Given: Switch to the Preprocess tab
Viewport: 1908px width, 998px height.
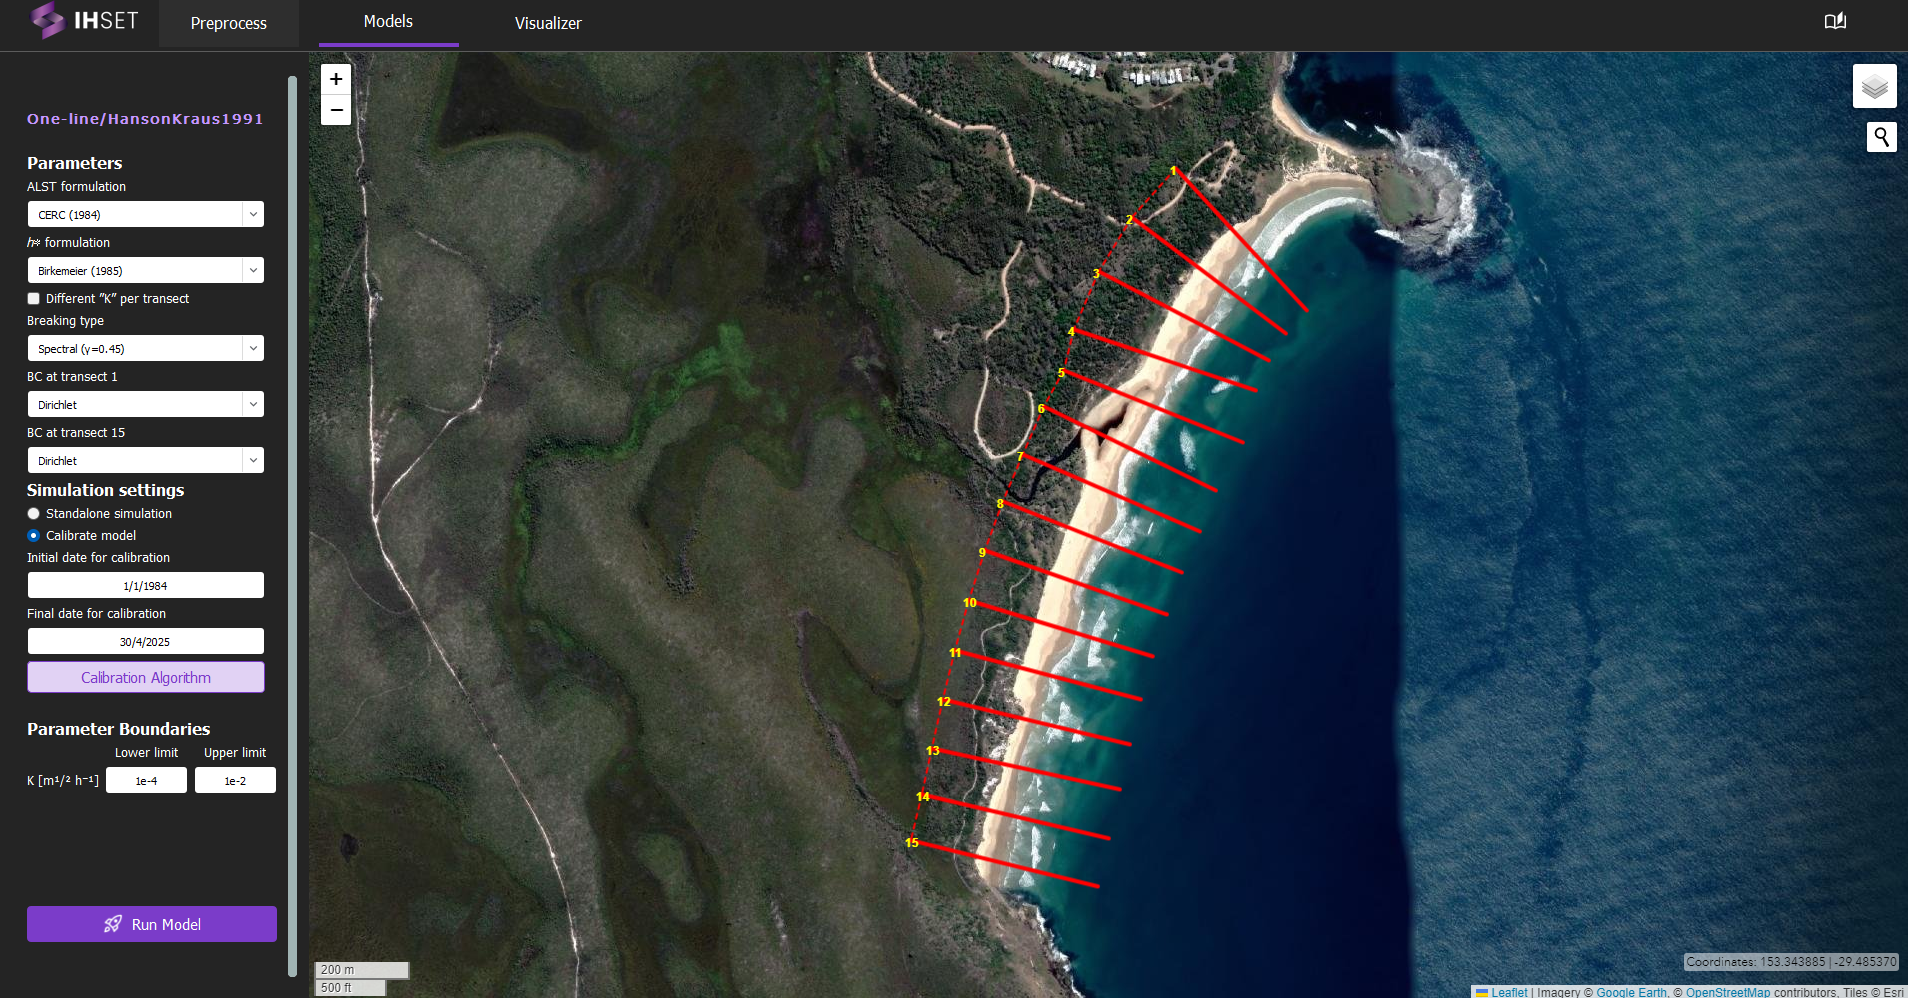Looking at the screenshot, I should pos(228,23).
